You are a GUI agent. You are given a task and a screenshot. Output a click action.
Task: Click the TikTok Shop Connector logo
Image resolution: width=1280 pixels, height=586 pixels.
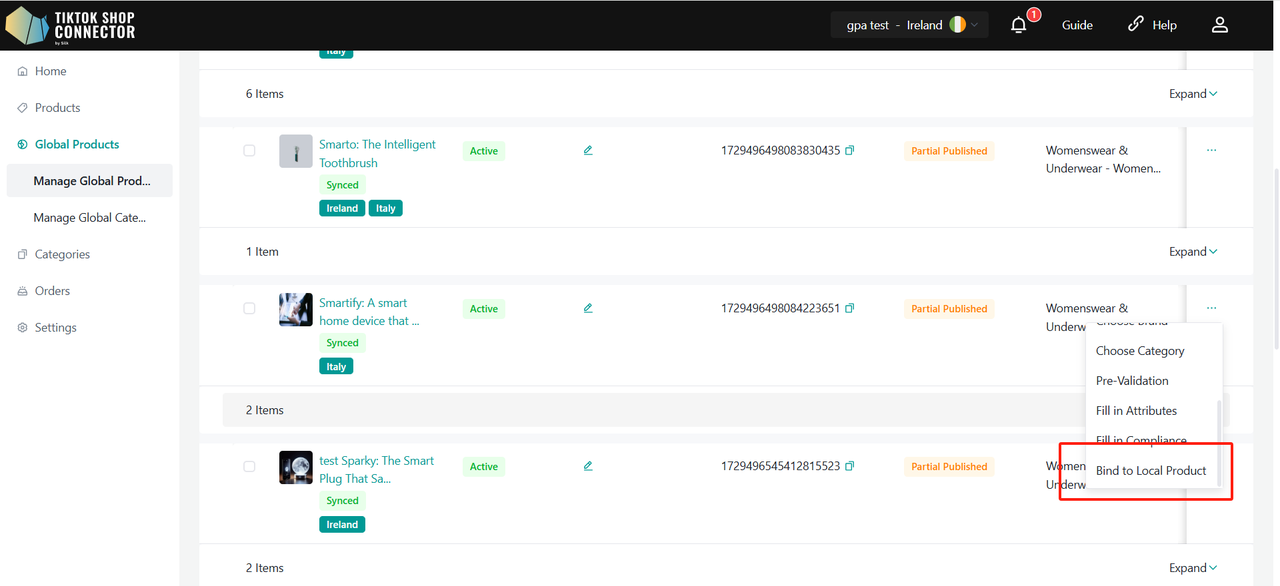pyautogui.click(x=70, y=26)
